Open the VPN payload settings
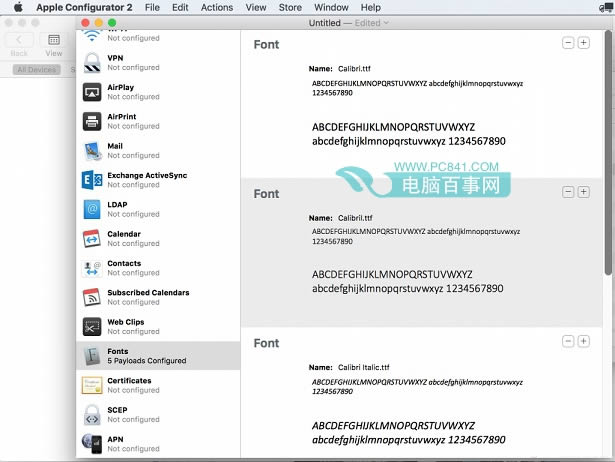This screenshot has width=615, height=462. click(x=158, y=63)
